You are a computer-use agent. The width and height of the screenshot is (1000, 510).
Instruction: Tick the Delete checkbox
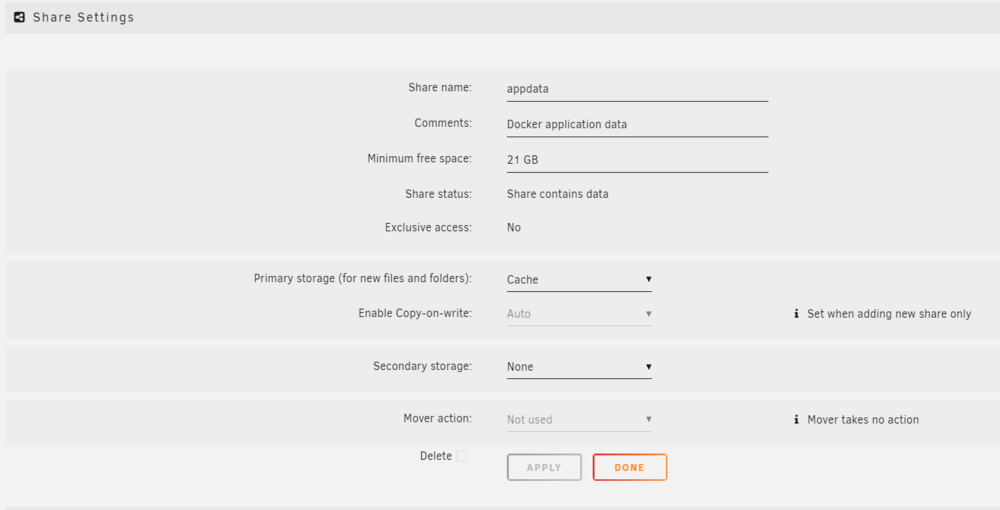pos(461,456)
